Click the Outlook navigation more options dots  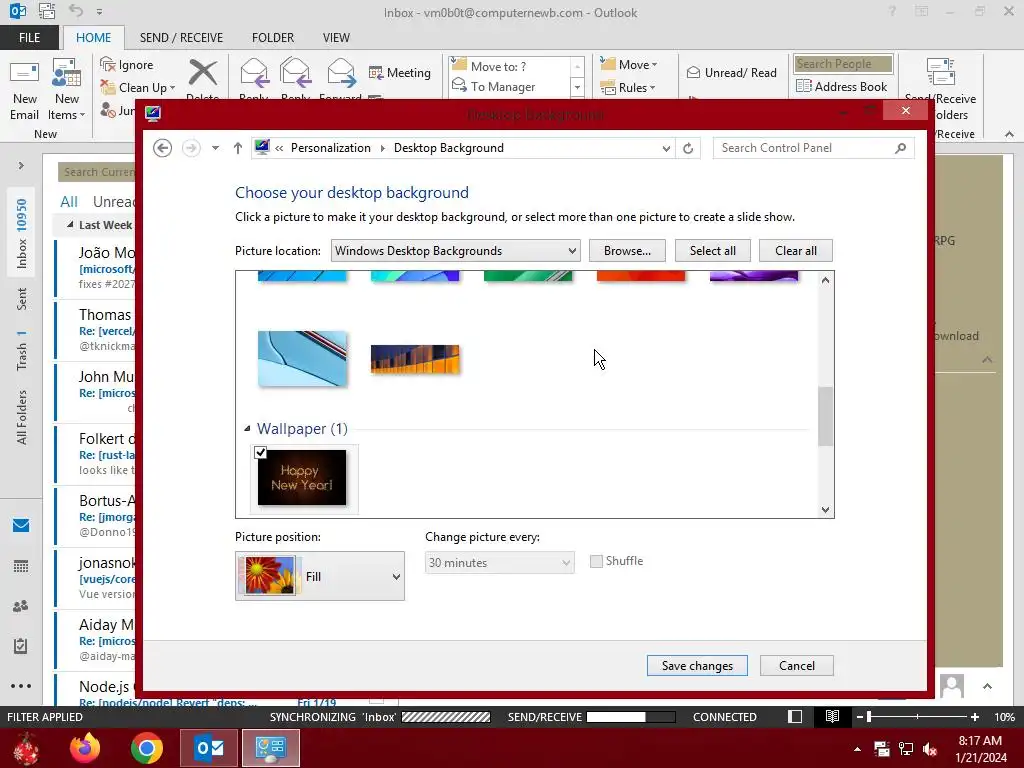[21, 686]
